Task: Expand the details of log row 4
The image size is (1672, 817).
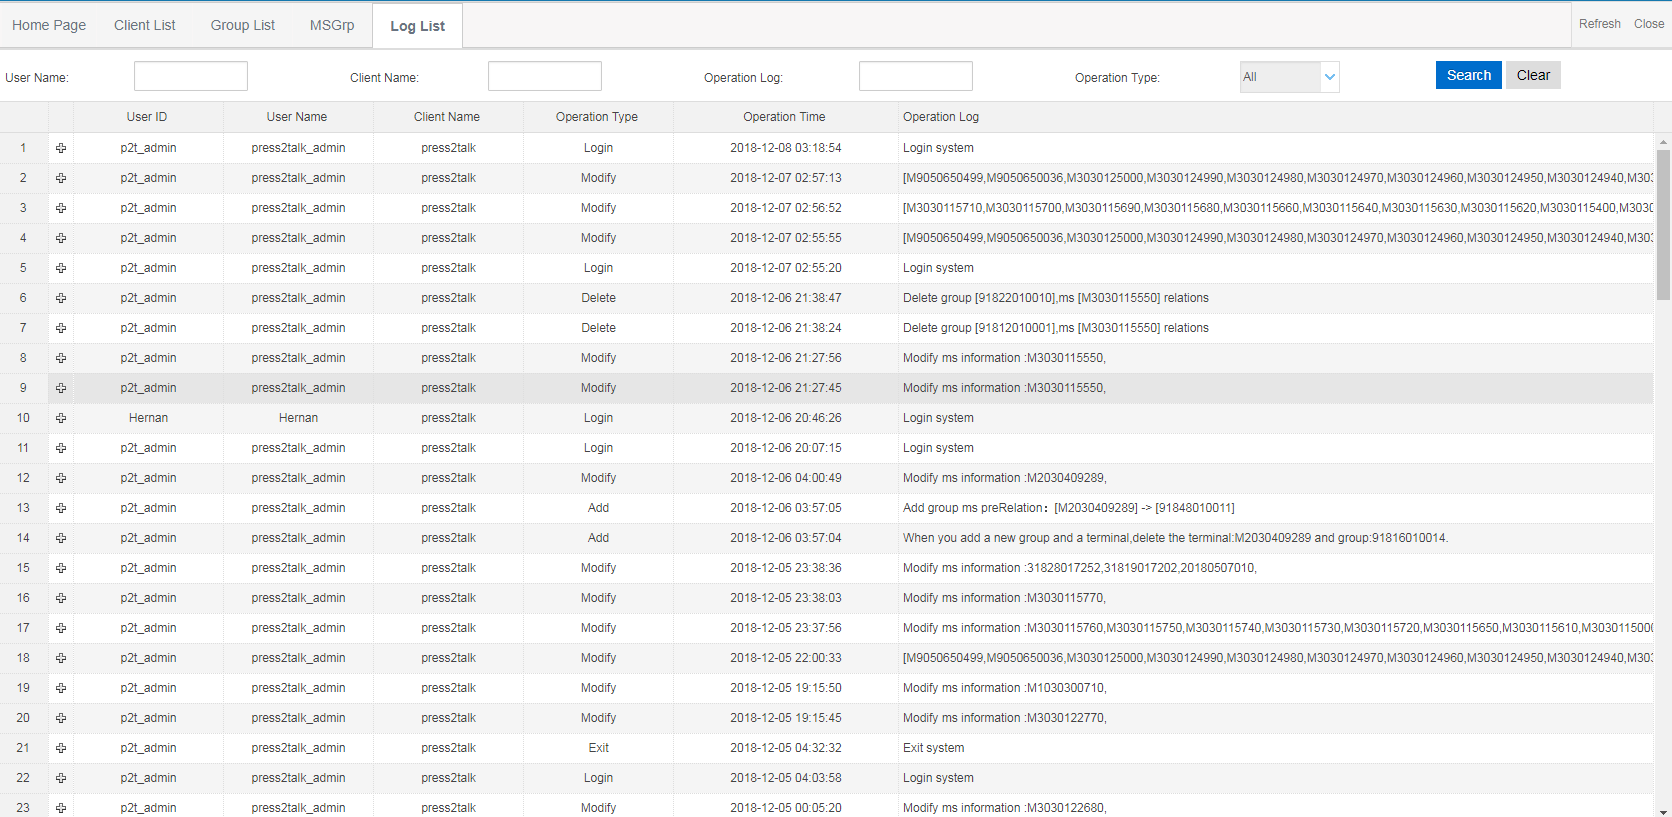Action: pos(61,238)
